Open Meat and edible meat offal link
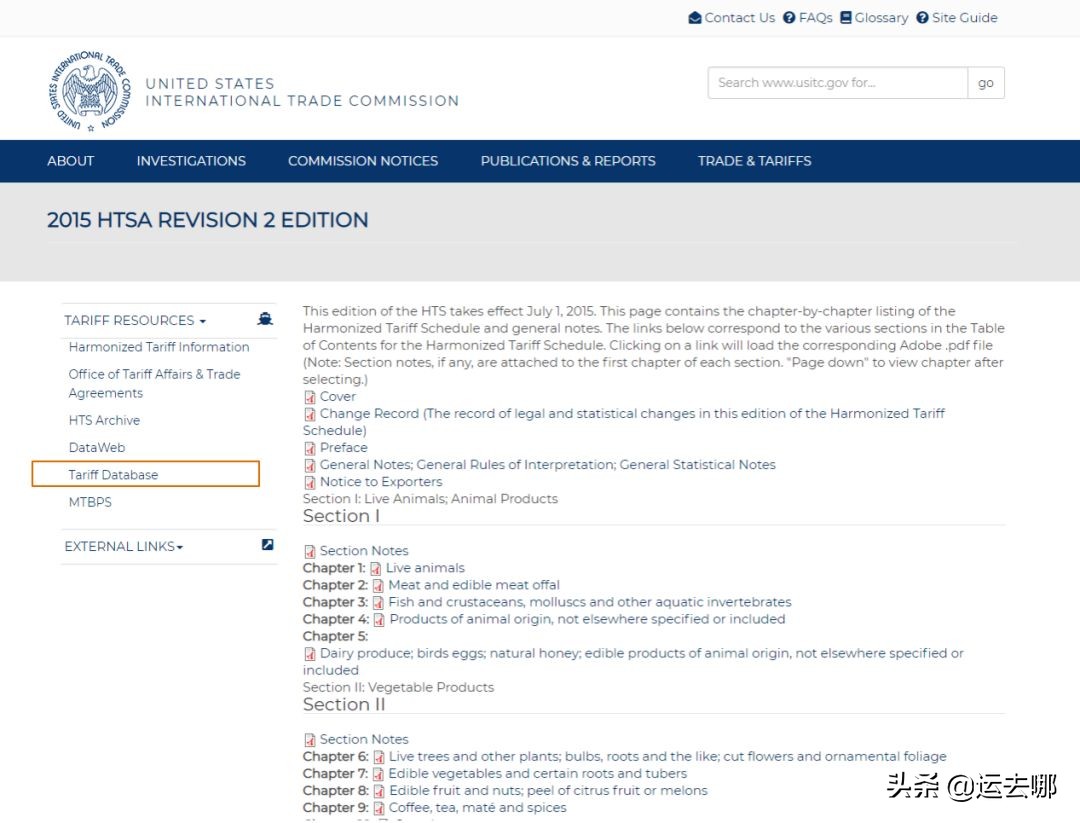 [x=474, y=585]
